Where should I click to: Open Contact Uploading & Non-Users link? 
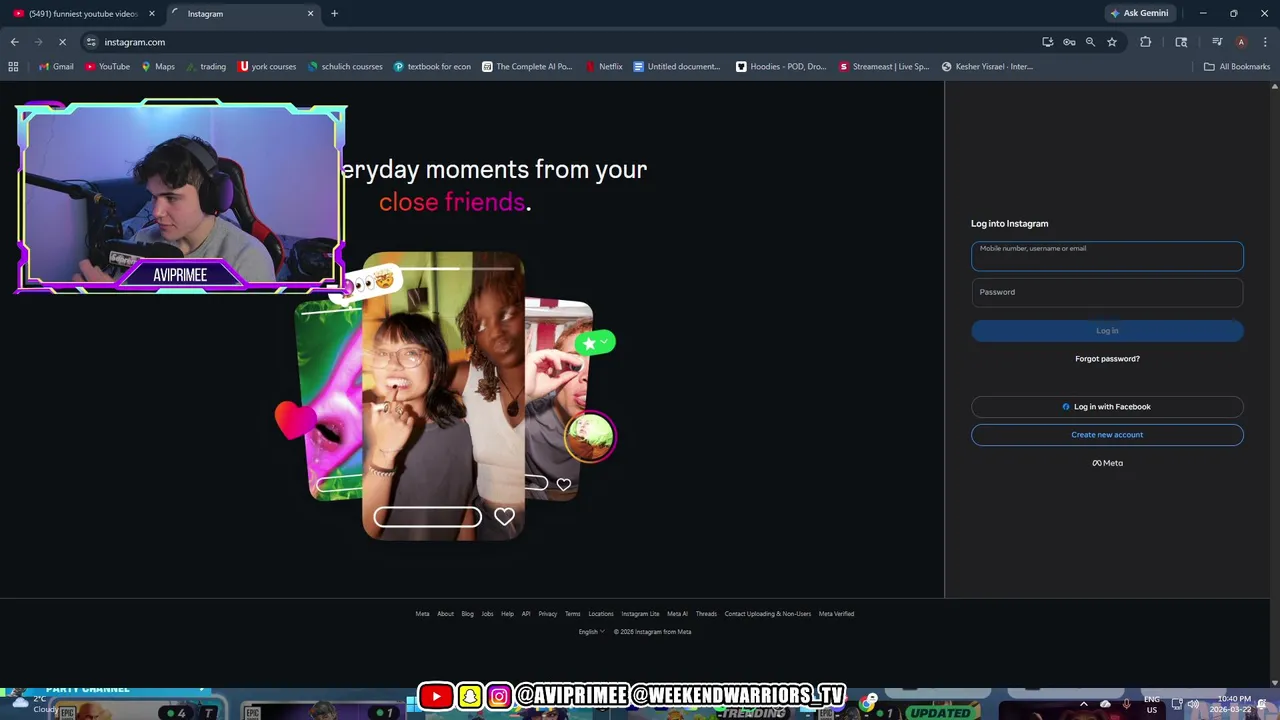[768, 614]
